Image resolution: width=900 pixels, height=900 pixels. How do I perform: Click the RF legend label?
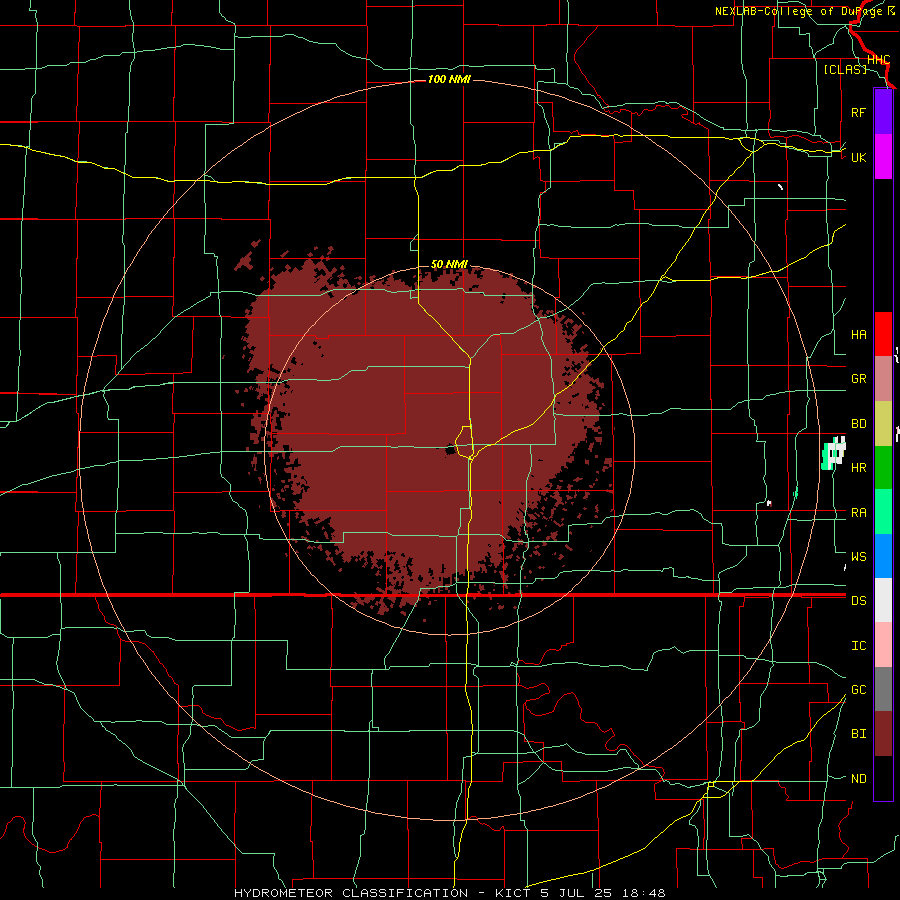pos(858,112)
